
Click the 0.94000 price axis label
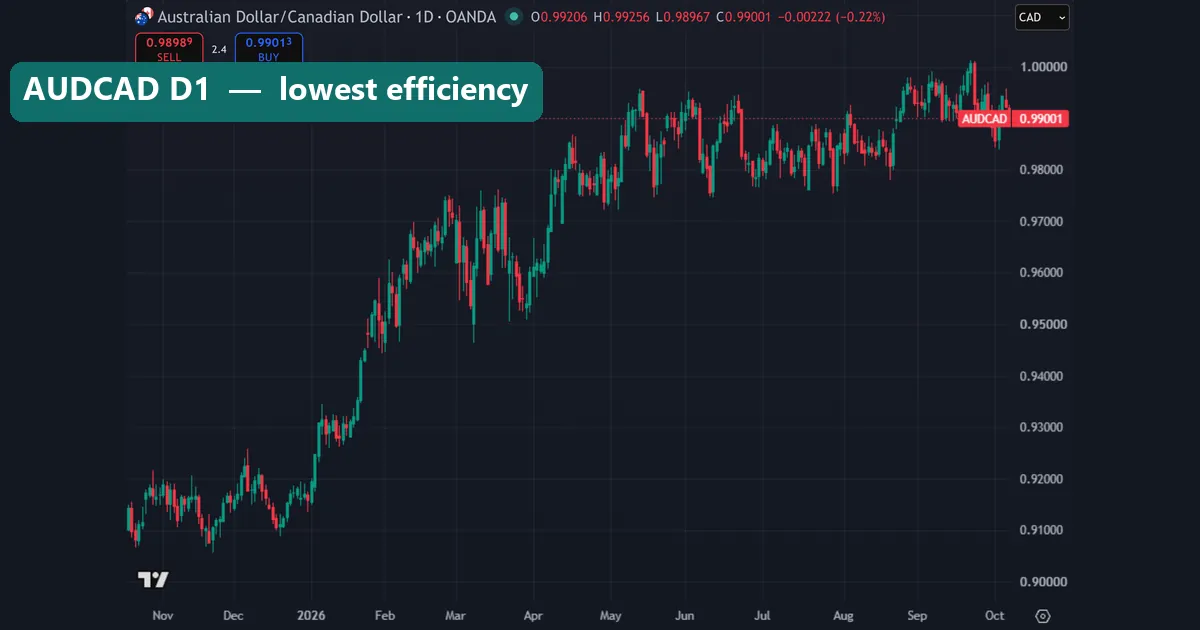click(x=1041, y=376)
